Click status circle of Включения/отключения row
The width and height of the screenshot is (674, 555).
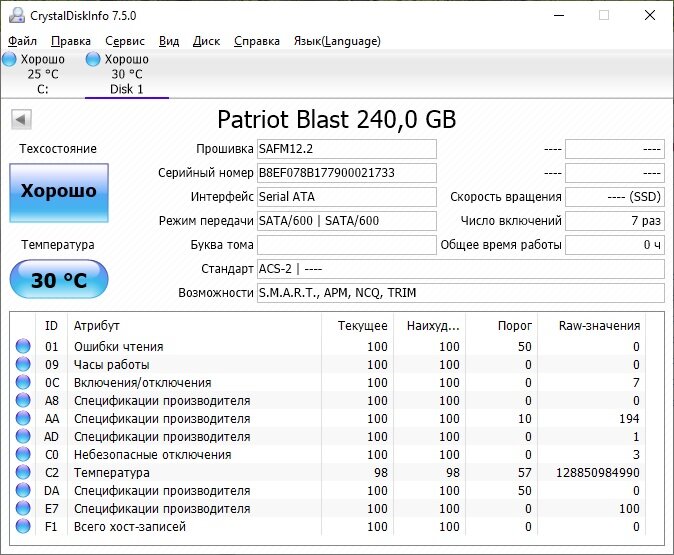pyautogui.click(x=23, y=382)
